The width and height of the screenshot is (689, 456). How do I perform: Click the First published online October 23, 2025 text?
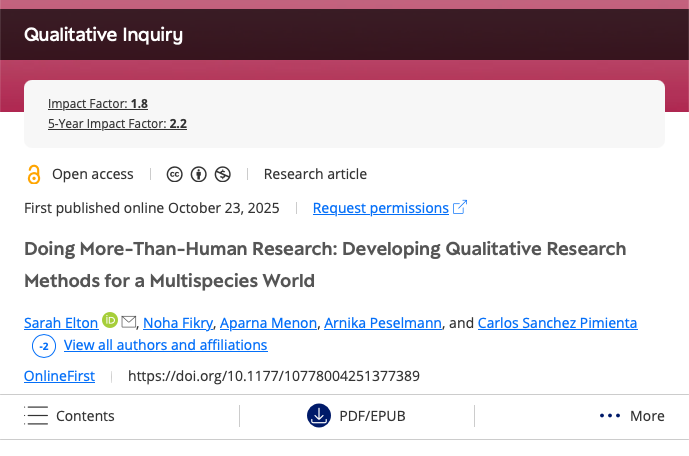pyautogui.click(x=152, y=208)
